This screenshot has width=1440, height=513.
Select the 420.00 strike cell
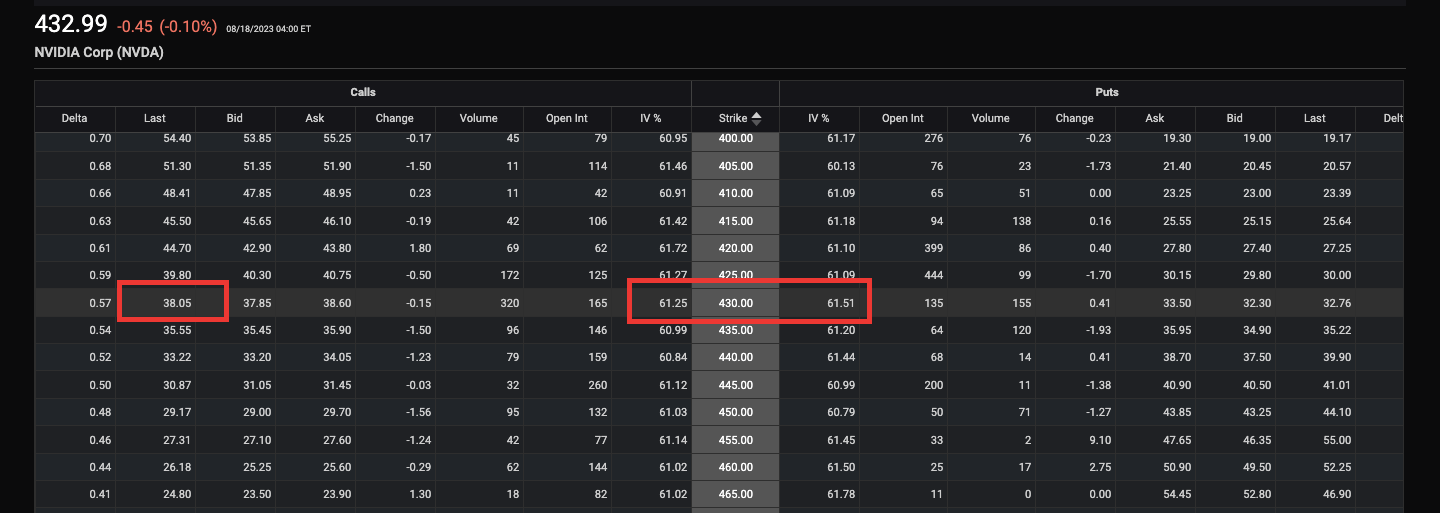[735, 248]
